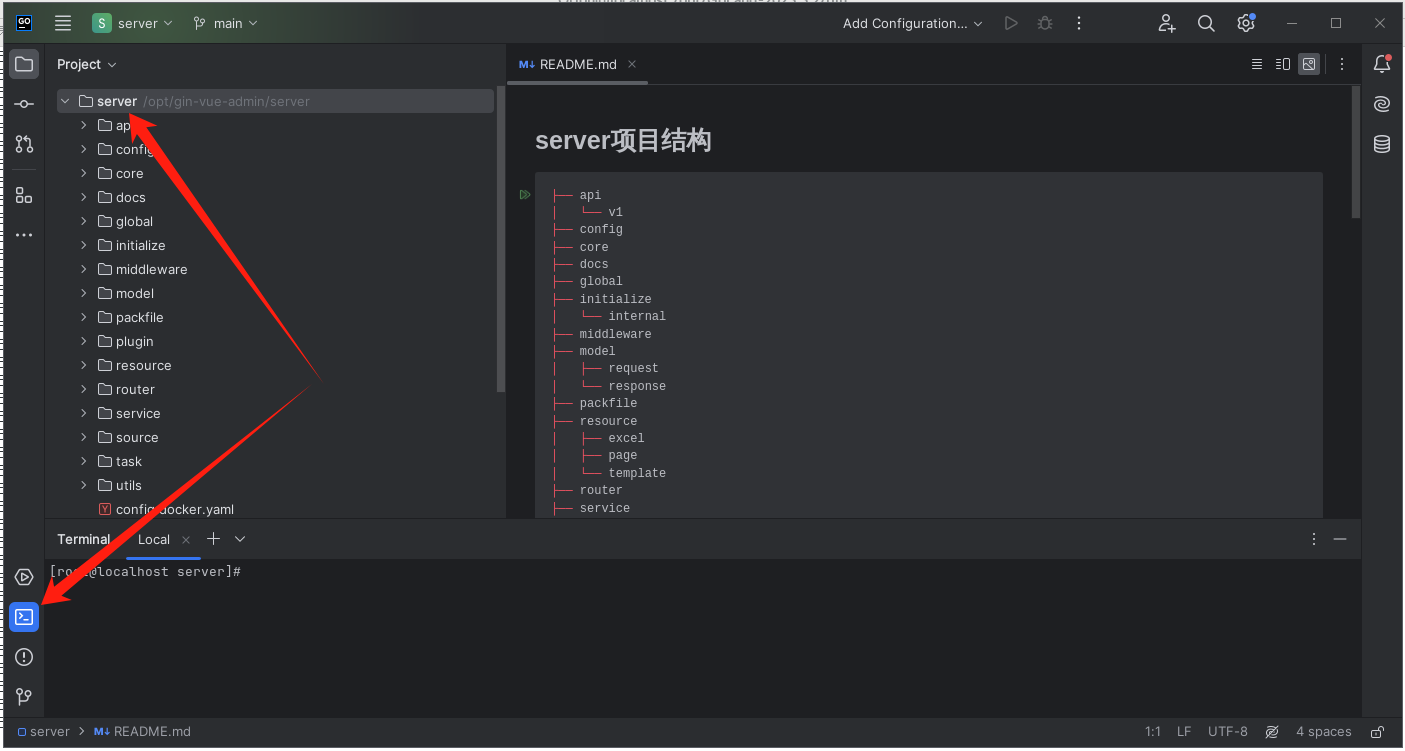Open the run toolbar more actions menu
This screenshot has height=751, width=1405.
1078,23
